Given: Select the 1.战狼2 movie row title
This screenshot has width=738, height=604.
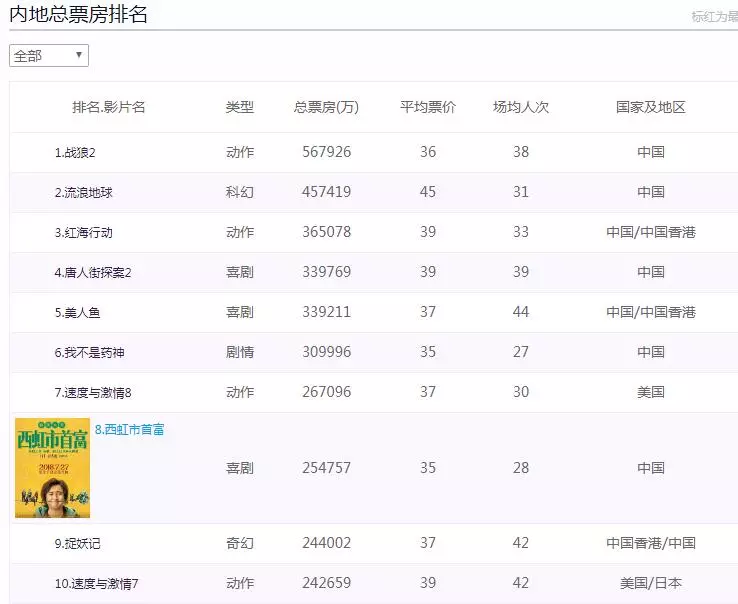Looking at the screenshot, I should coord(75,153).
